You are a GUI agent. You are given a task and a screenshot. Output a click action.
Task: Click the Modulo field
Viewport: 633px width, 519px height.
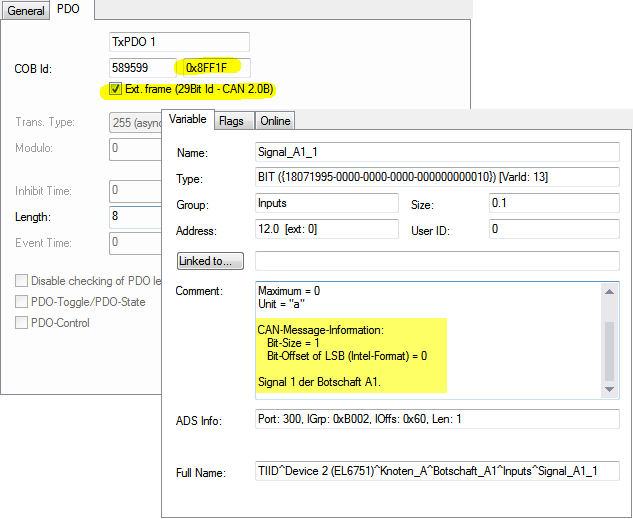point(135,149)
